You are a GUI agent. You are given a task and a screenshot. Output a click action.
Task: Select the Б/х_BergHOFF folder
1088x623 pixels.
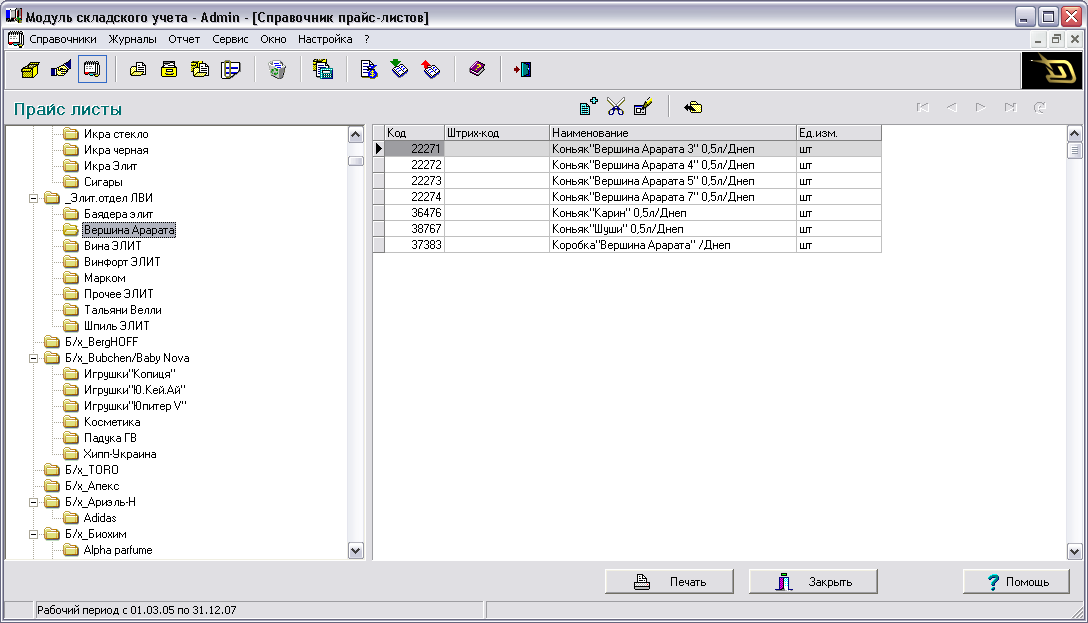tap(101, 342)
